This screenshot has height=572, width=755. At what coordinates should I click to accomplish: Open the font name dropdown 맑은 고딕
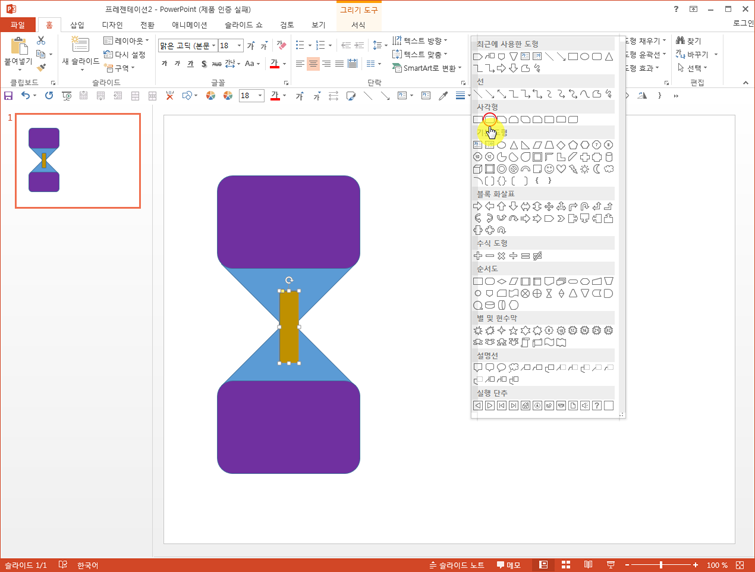tap(214, 46)
